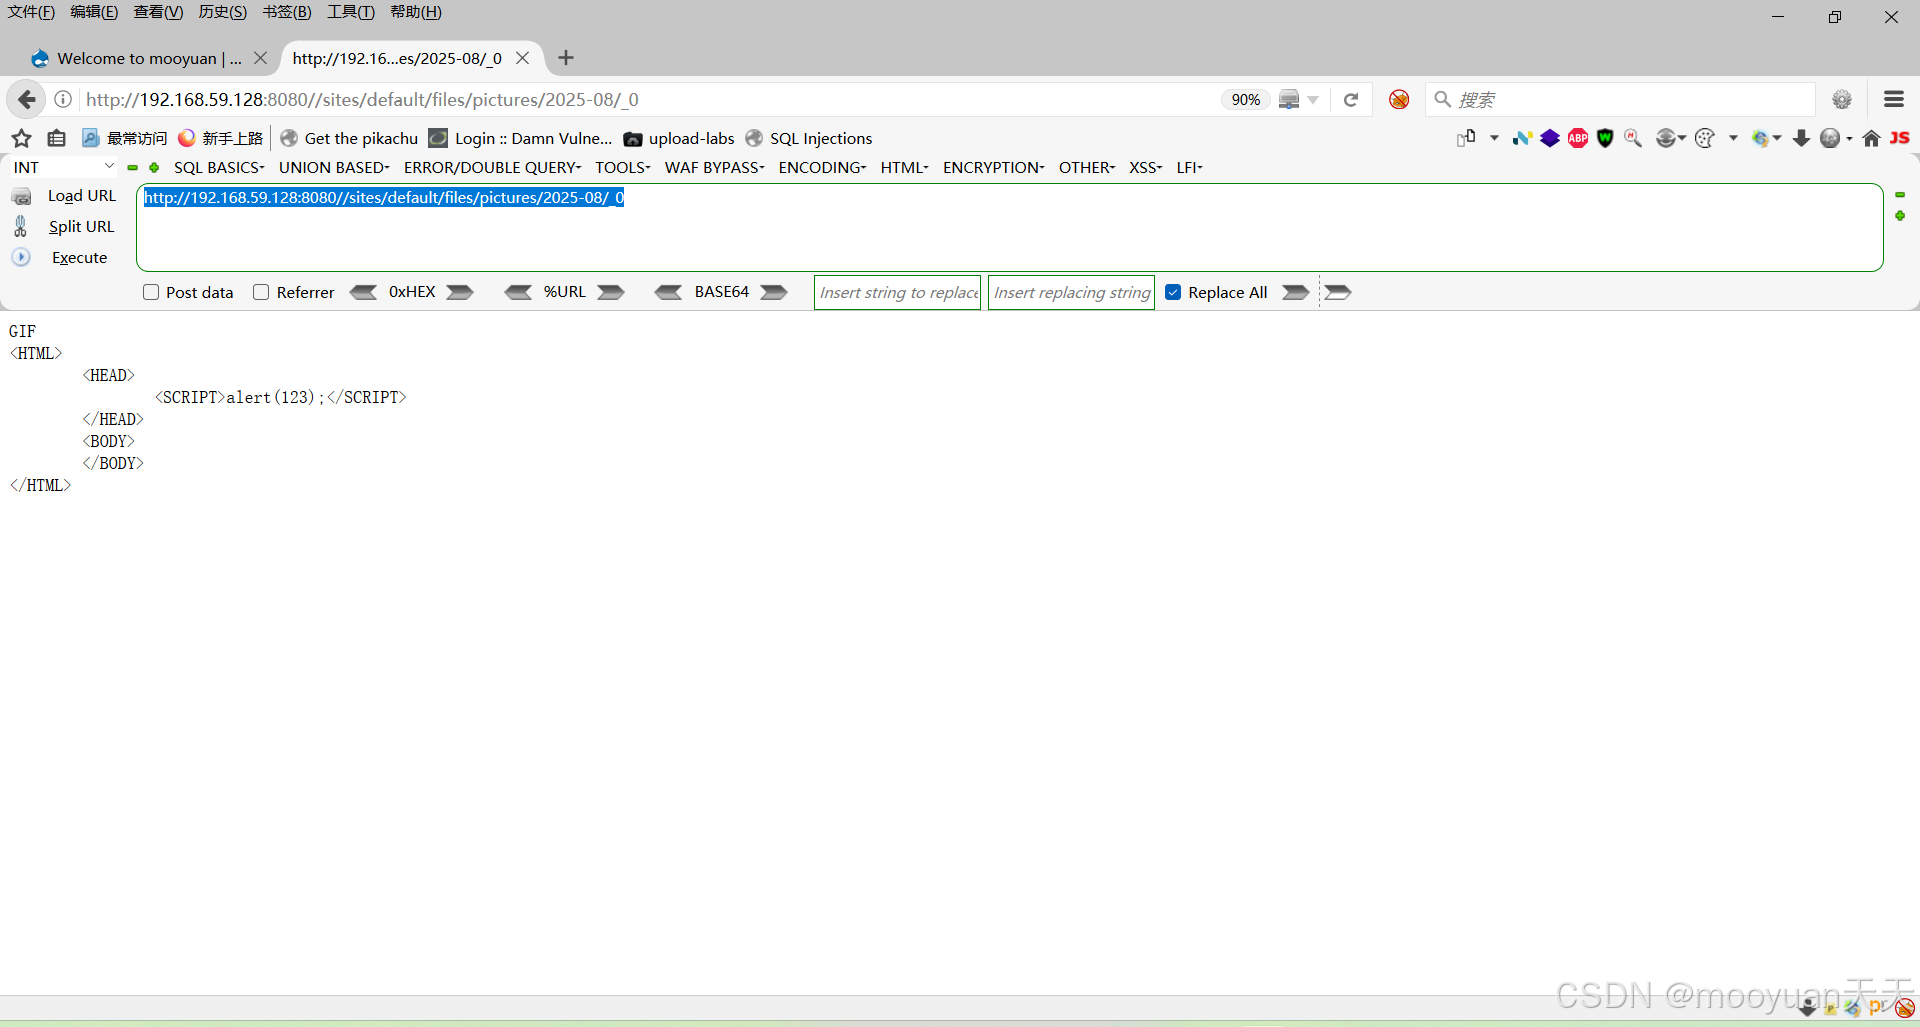Expand the LFI menu
This screenshot has width=1920, height=1027.
pyautogui.click(x=1189, y=167)
